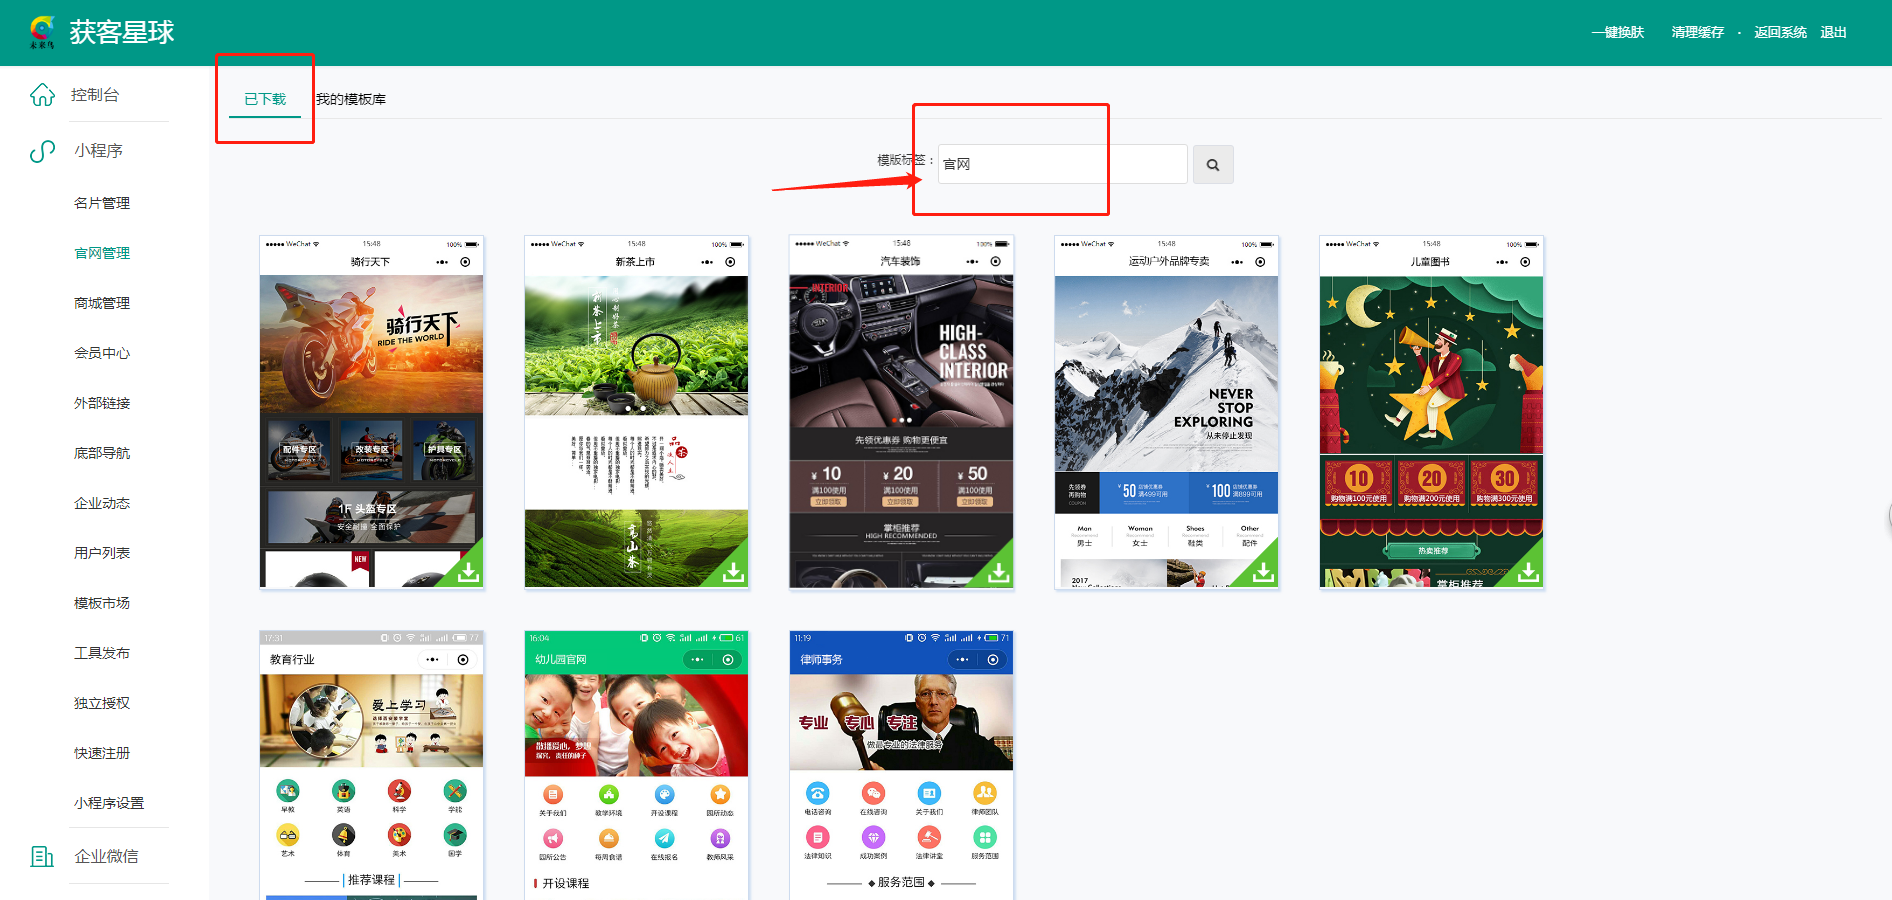Select 企业微信 in the sidebar
The image size is (1892, 900).
click(106, 856)
